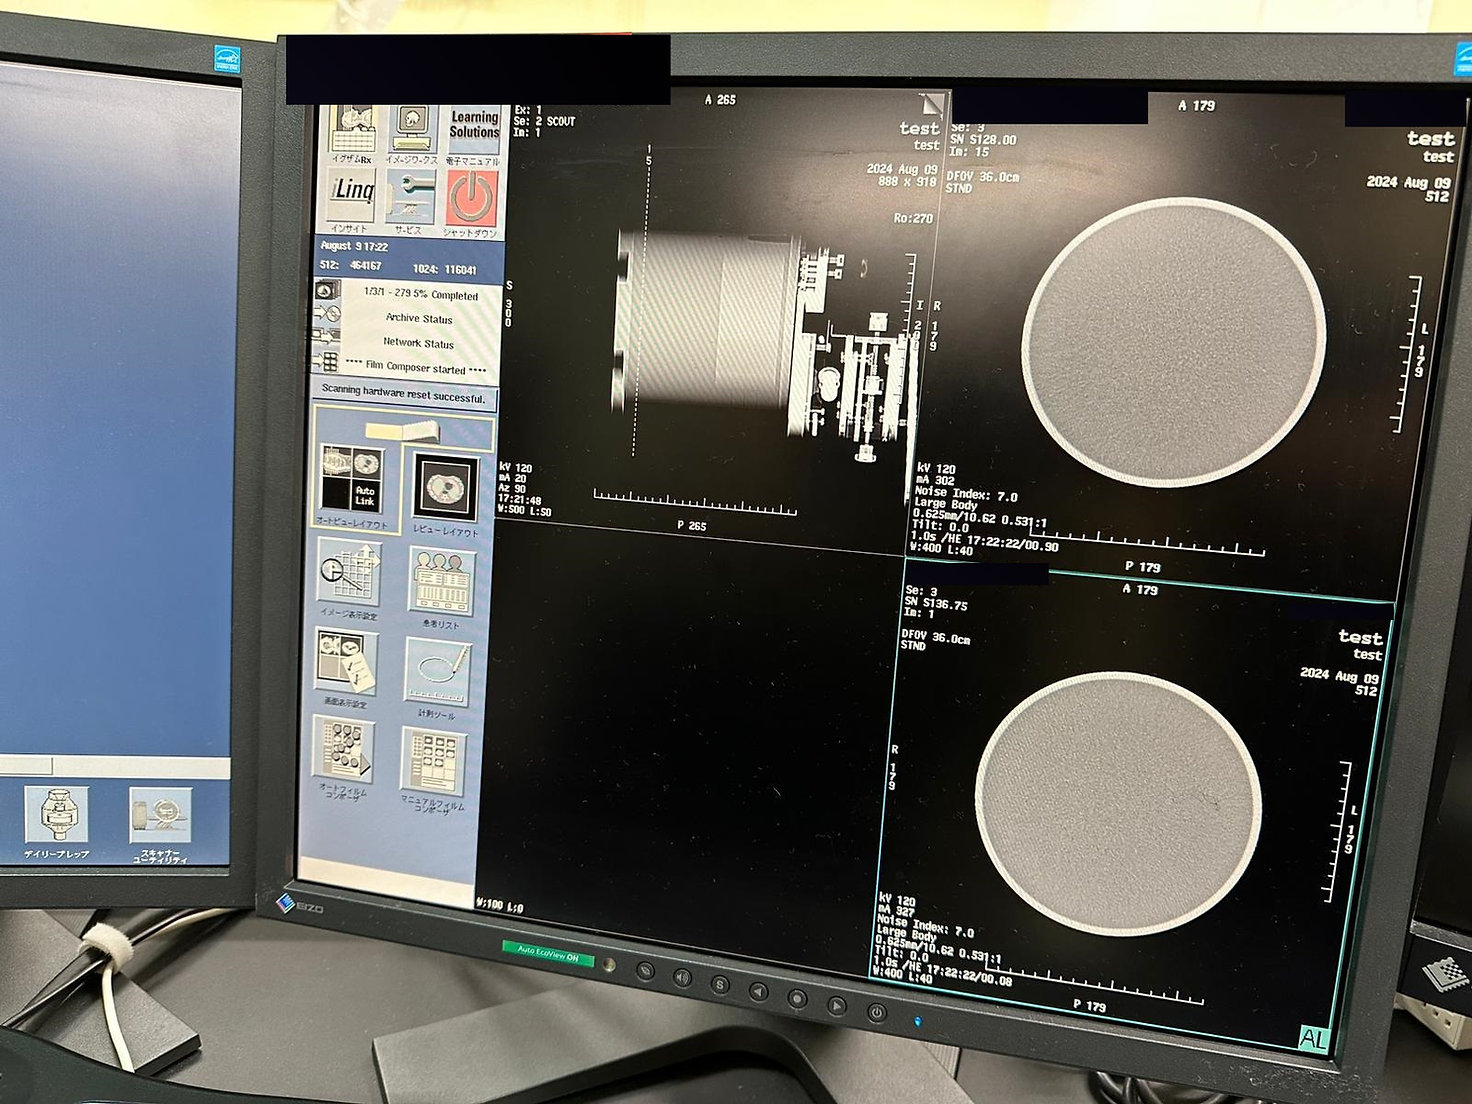The height and width of the screenshot is (1104, 1472).
Task: Click the Network Status text
Action: pyautogui.click(x=418, y=343)
